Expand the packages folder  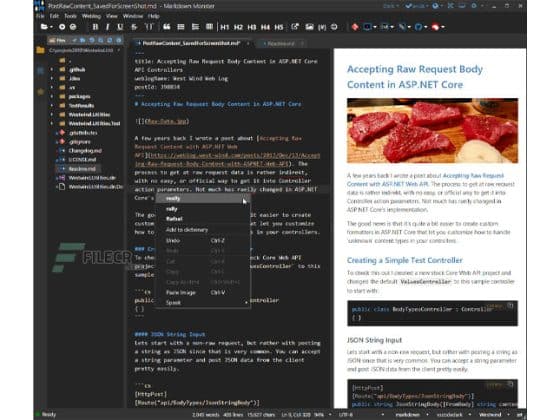tap(52, 96)
